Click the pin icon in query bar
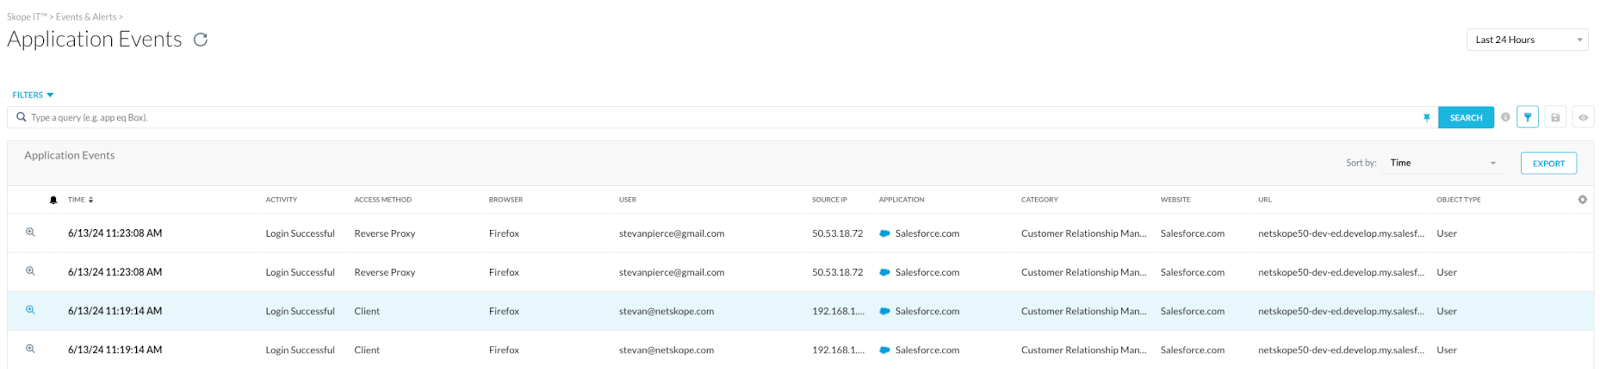 pos(1426,118)
